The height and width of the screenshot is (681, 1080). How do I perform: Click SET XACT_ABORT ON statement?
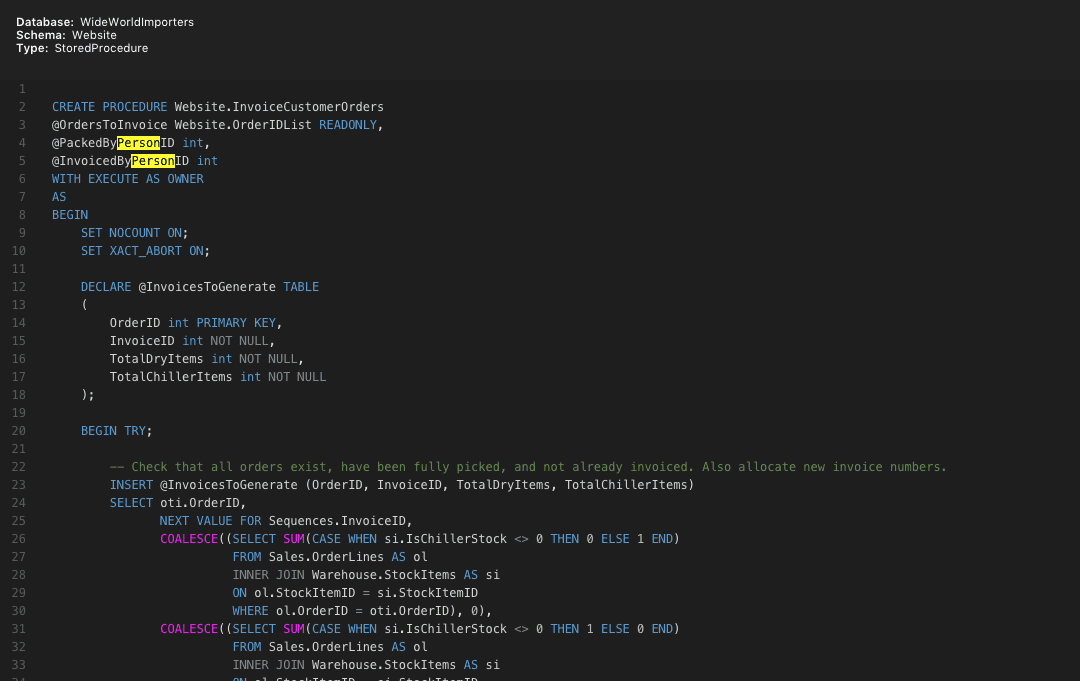point(145,251)
